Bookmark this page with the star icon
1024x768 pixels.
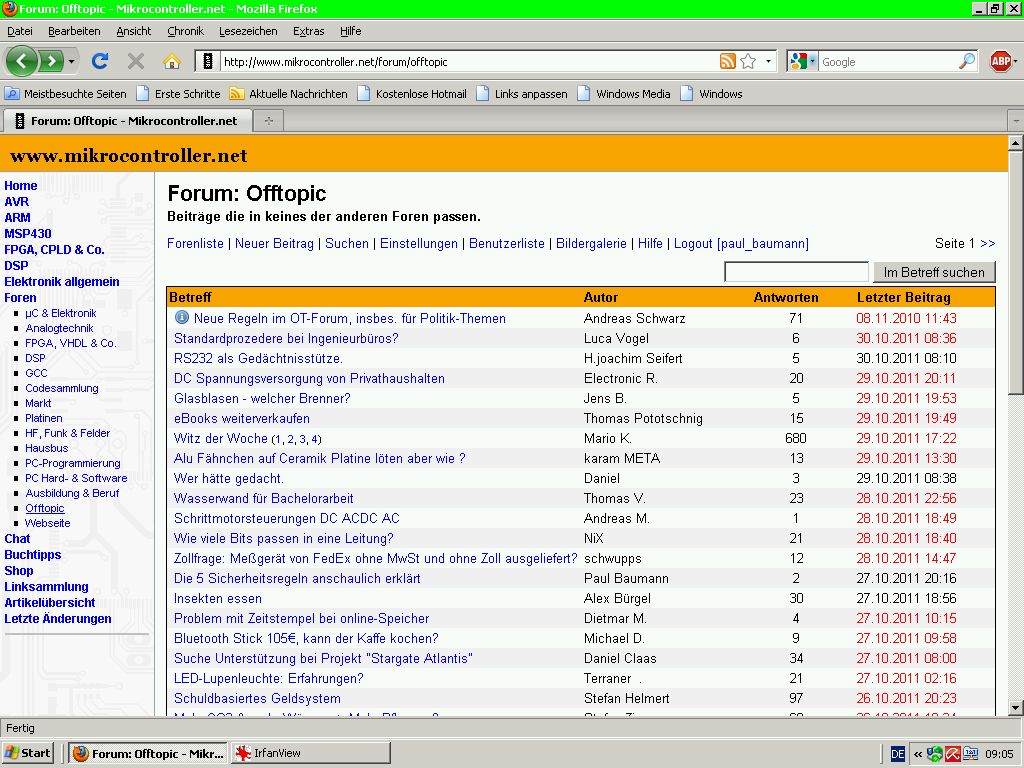point(748,62)
